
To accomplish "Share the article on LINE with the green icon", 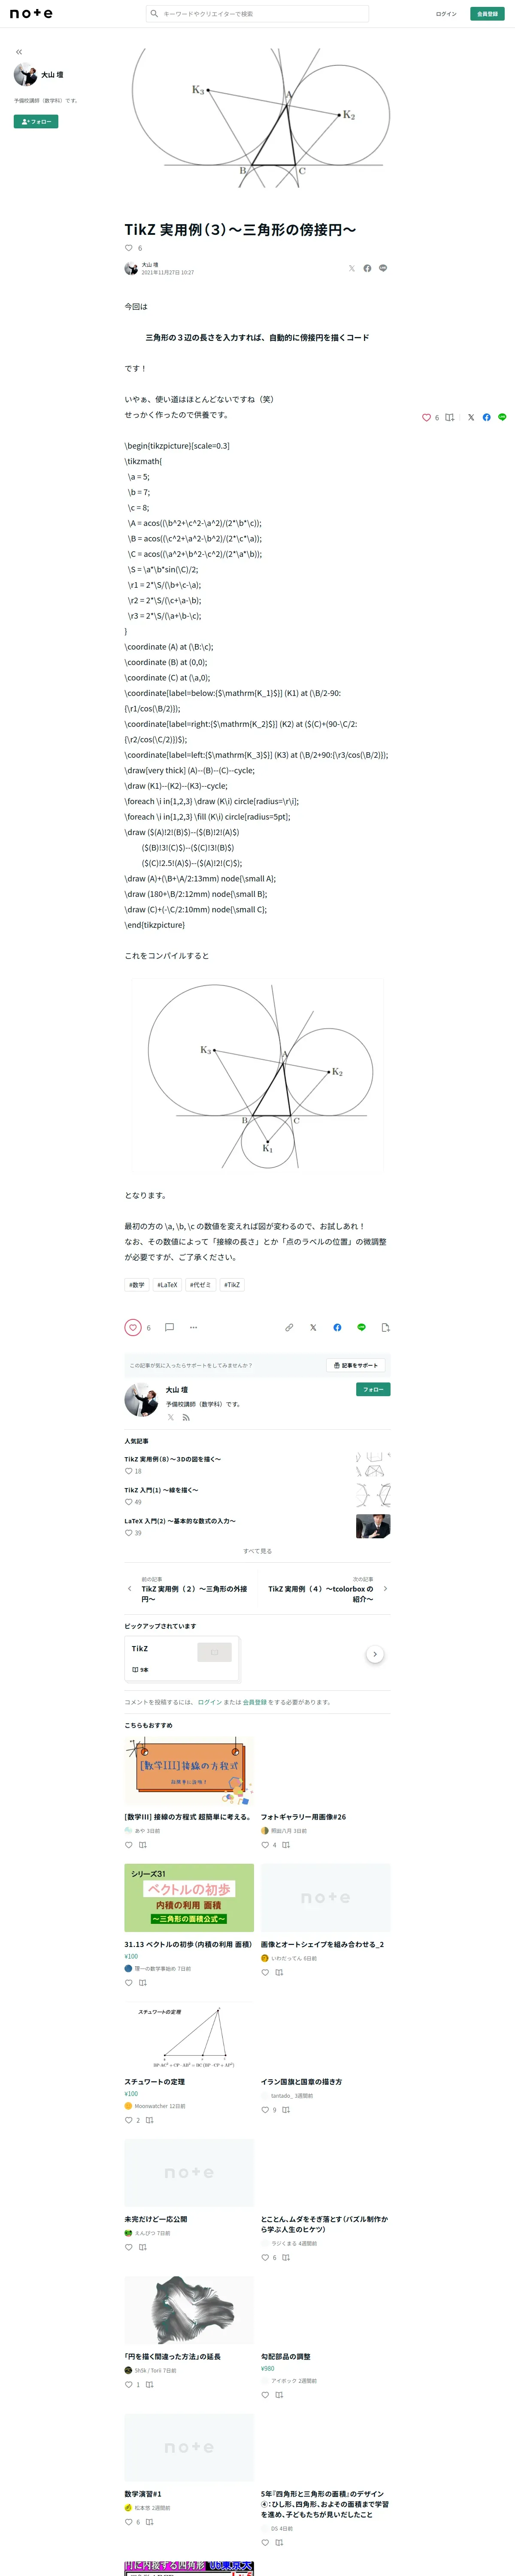I will [361, 1327].
